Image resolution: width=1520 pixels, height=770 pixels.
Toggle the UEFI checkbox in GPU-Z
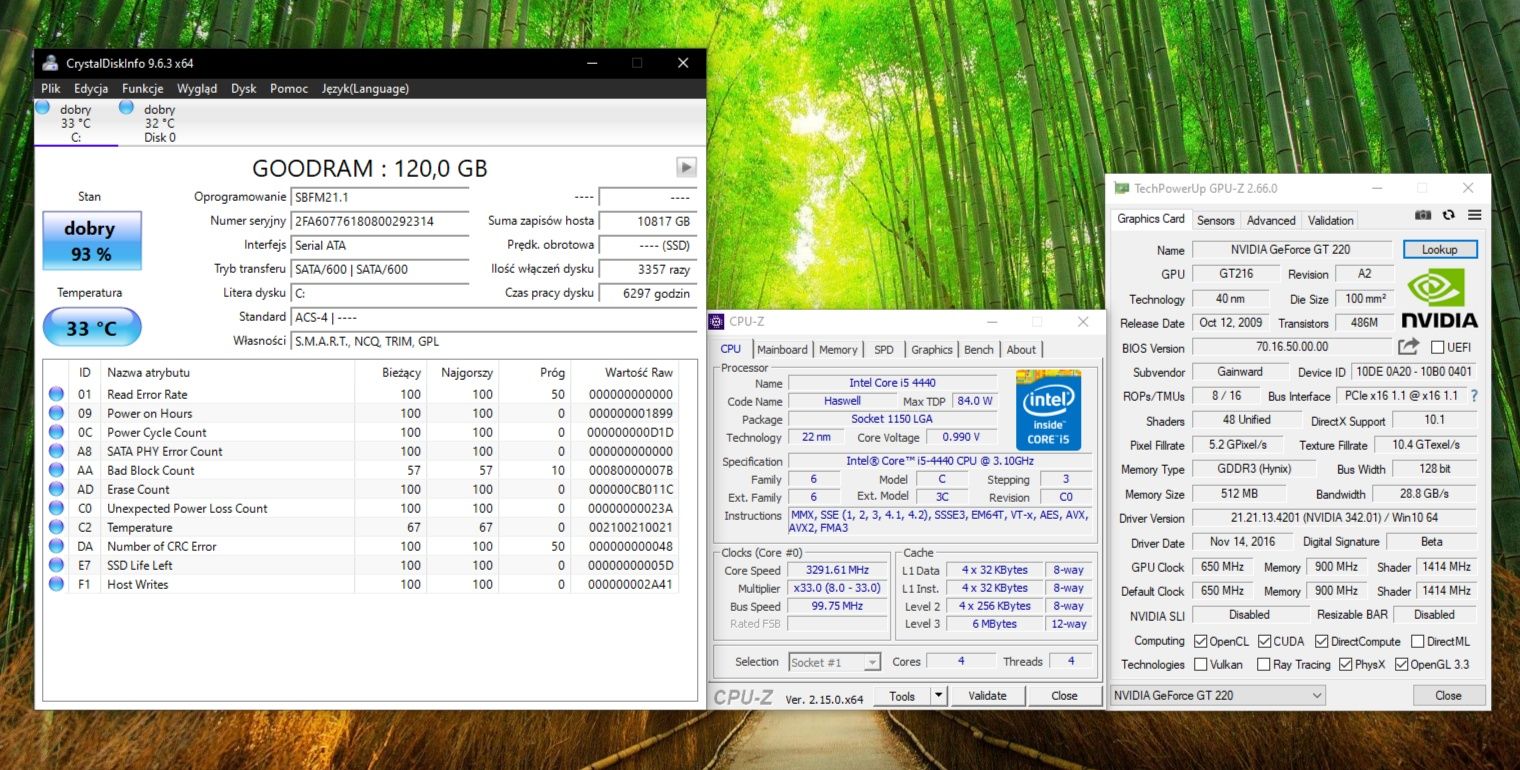[1437, 347]
